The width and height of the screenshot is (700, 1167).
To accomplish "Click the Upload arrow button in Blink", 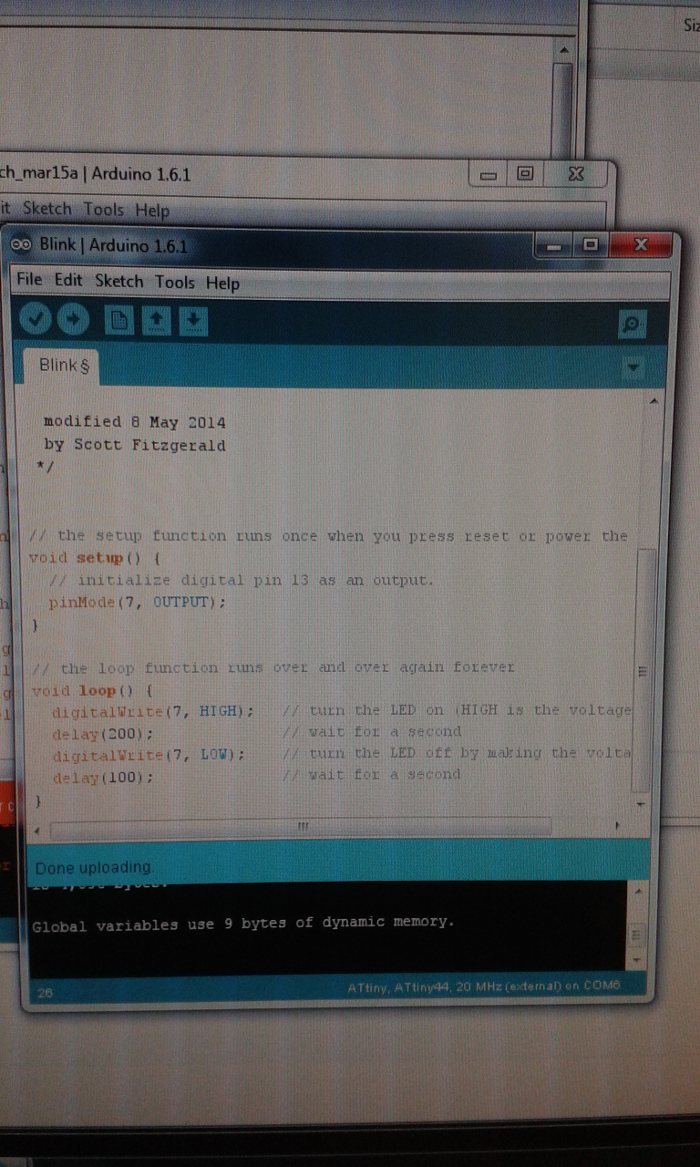I will pyautogui.click(x=74, y=320).
